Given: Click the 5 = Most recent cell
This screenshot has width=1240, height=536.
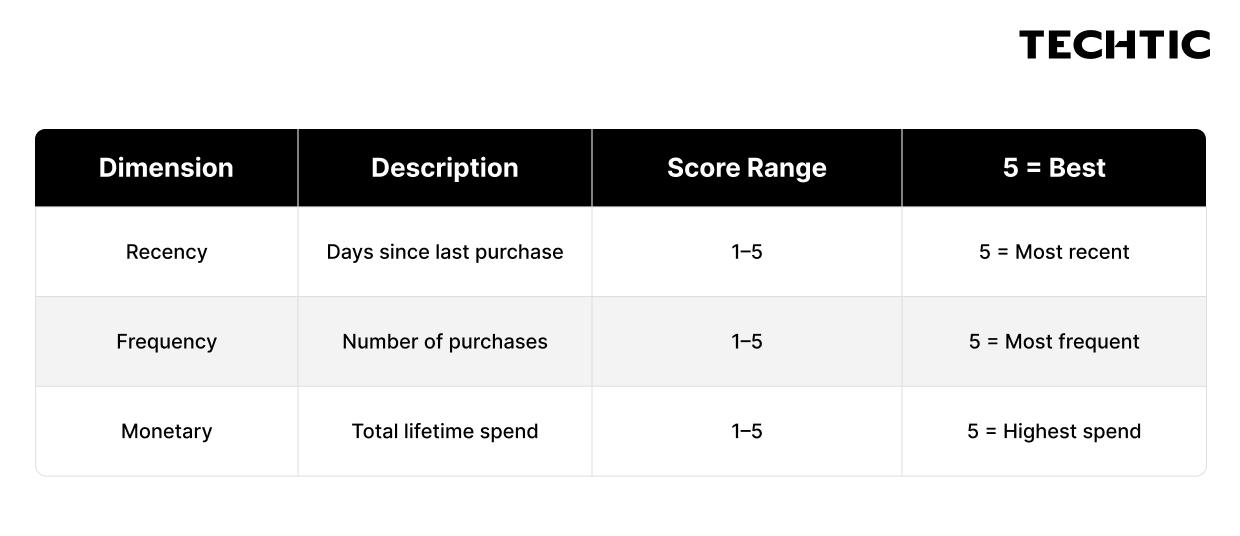Looking at the screenshot, I should [x=1054, y=252].
